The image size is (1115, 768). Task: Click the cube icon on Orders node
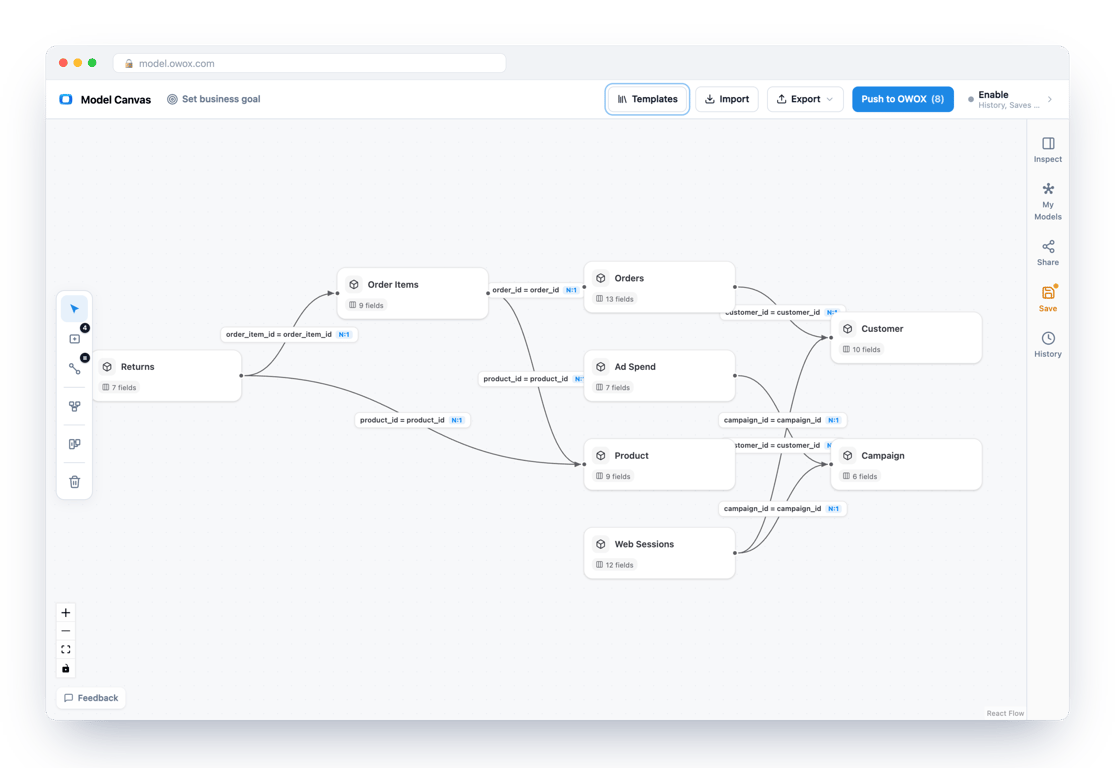601,278
